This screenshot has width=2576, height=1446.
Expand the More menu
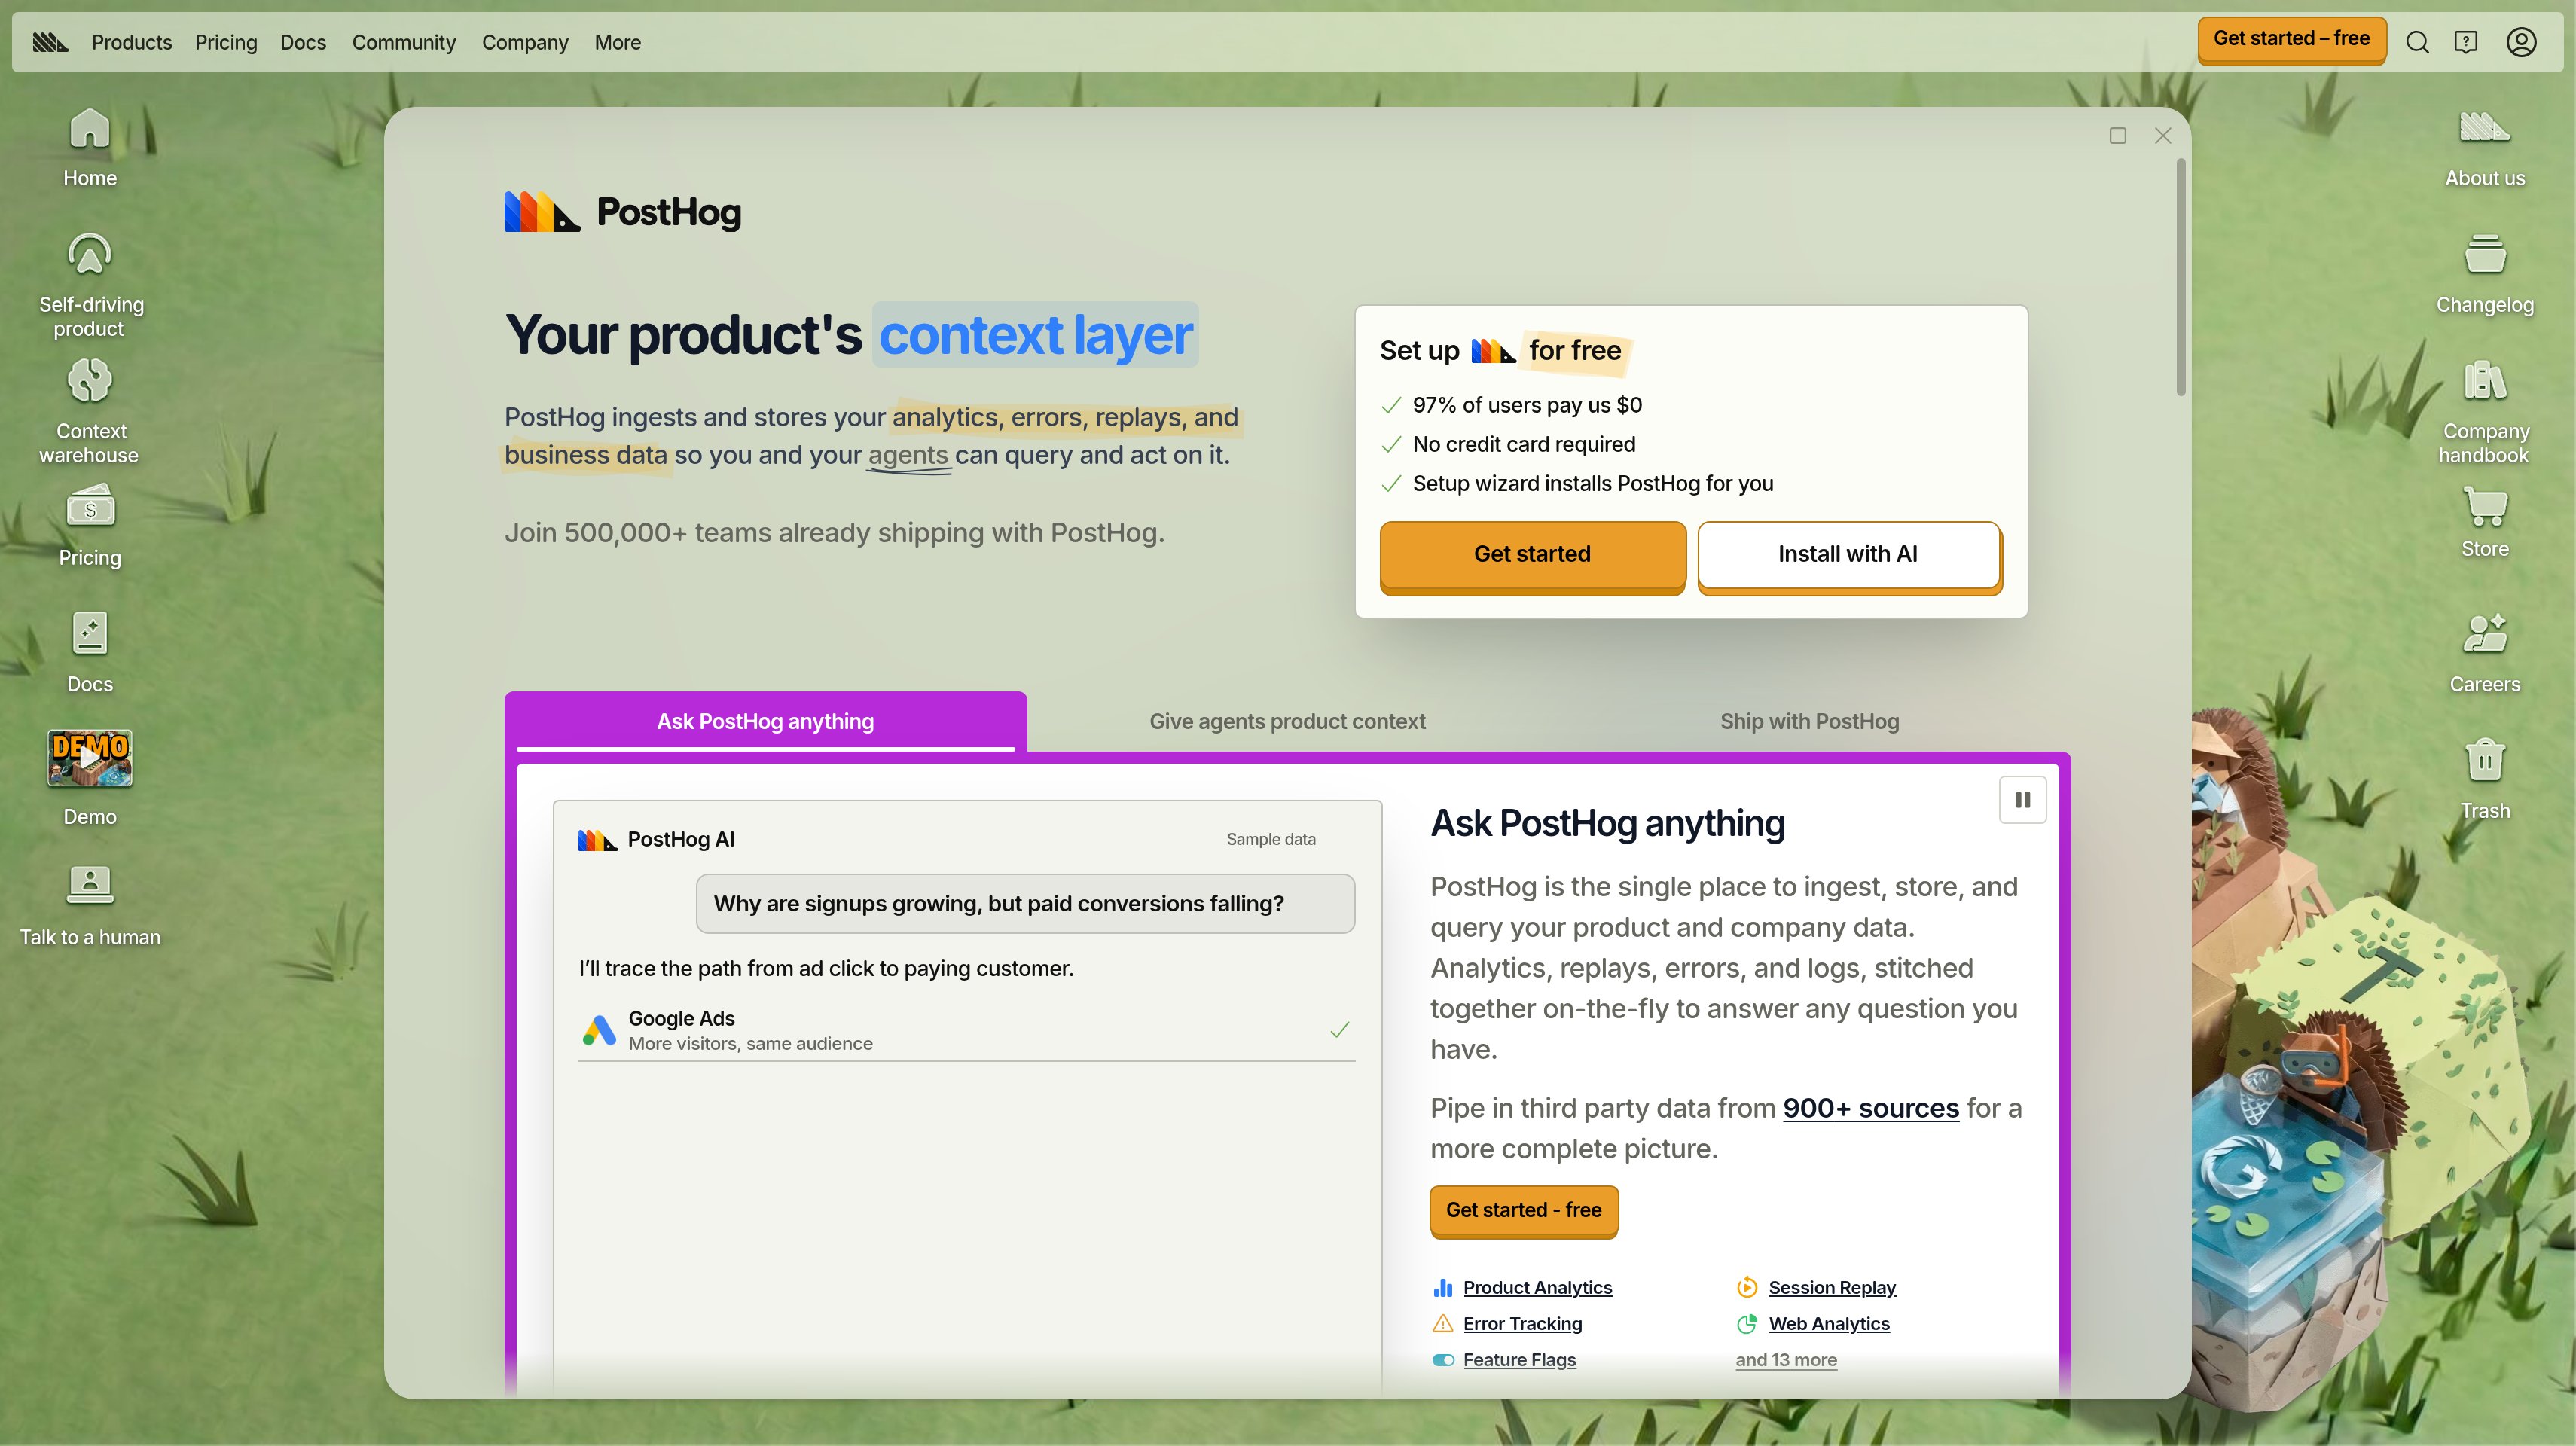618,42
